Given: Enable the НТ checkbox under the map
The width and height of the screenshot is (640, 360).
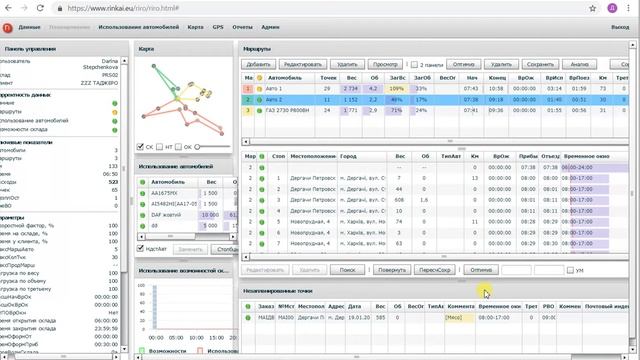Looking at the screenshot, I should pyautogui.click(x=160, y=147).
